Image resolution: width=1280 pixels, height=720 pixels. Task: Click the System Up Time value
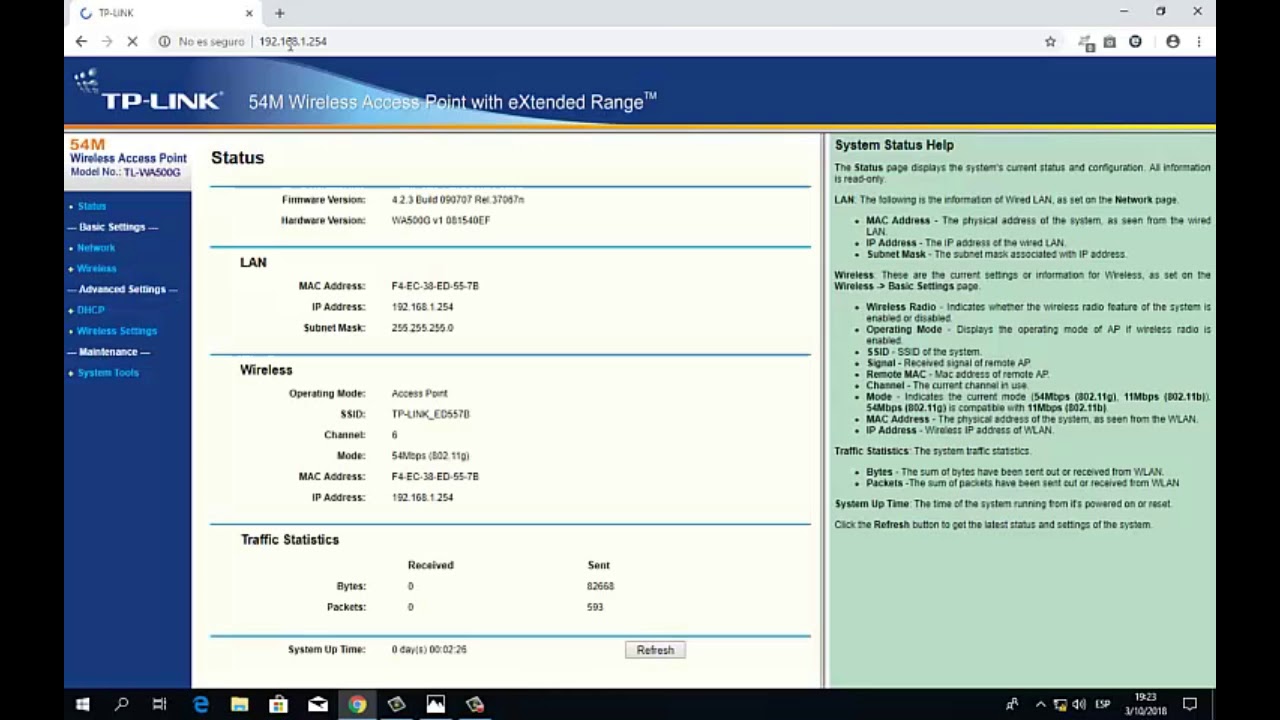(x=429, y=650)
